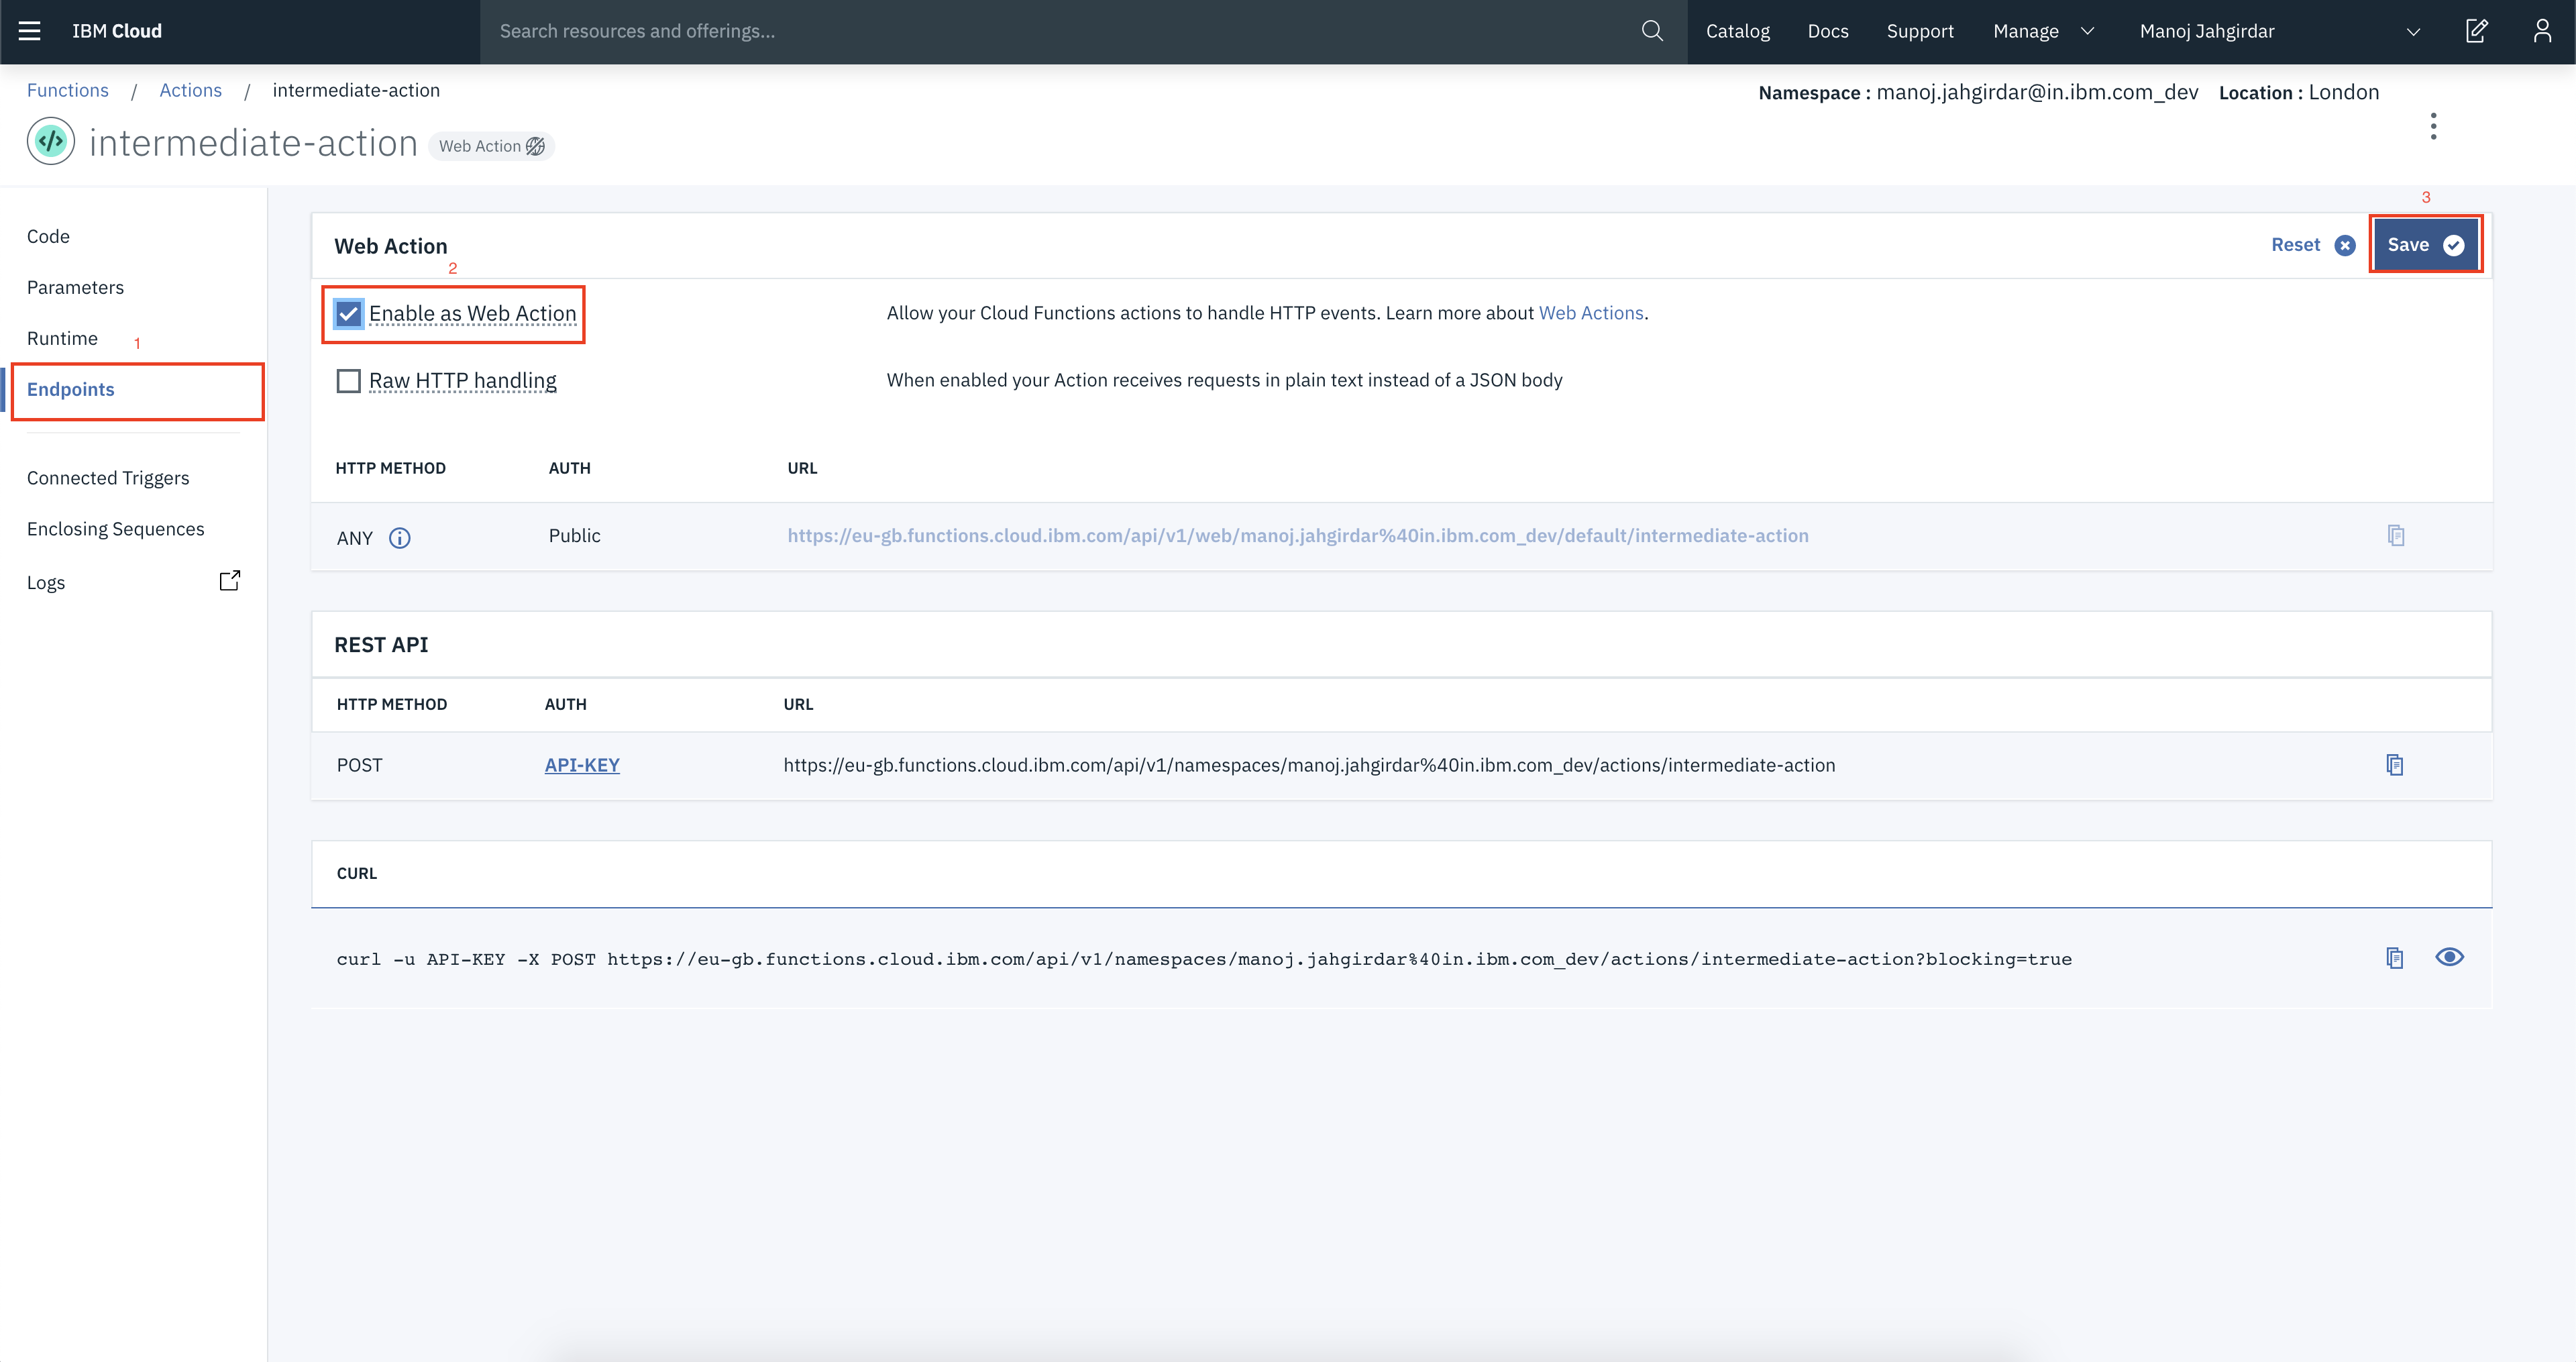The image size is (2576, 1362).
Task: Enable Raw HTTP handling checkbox
Action: [x=348, y=381]
